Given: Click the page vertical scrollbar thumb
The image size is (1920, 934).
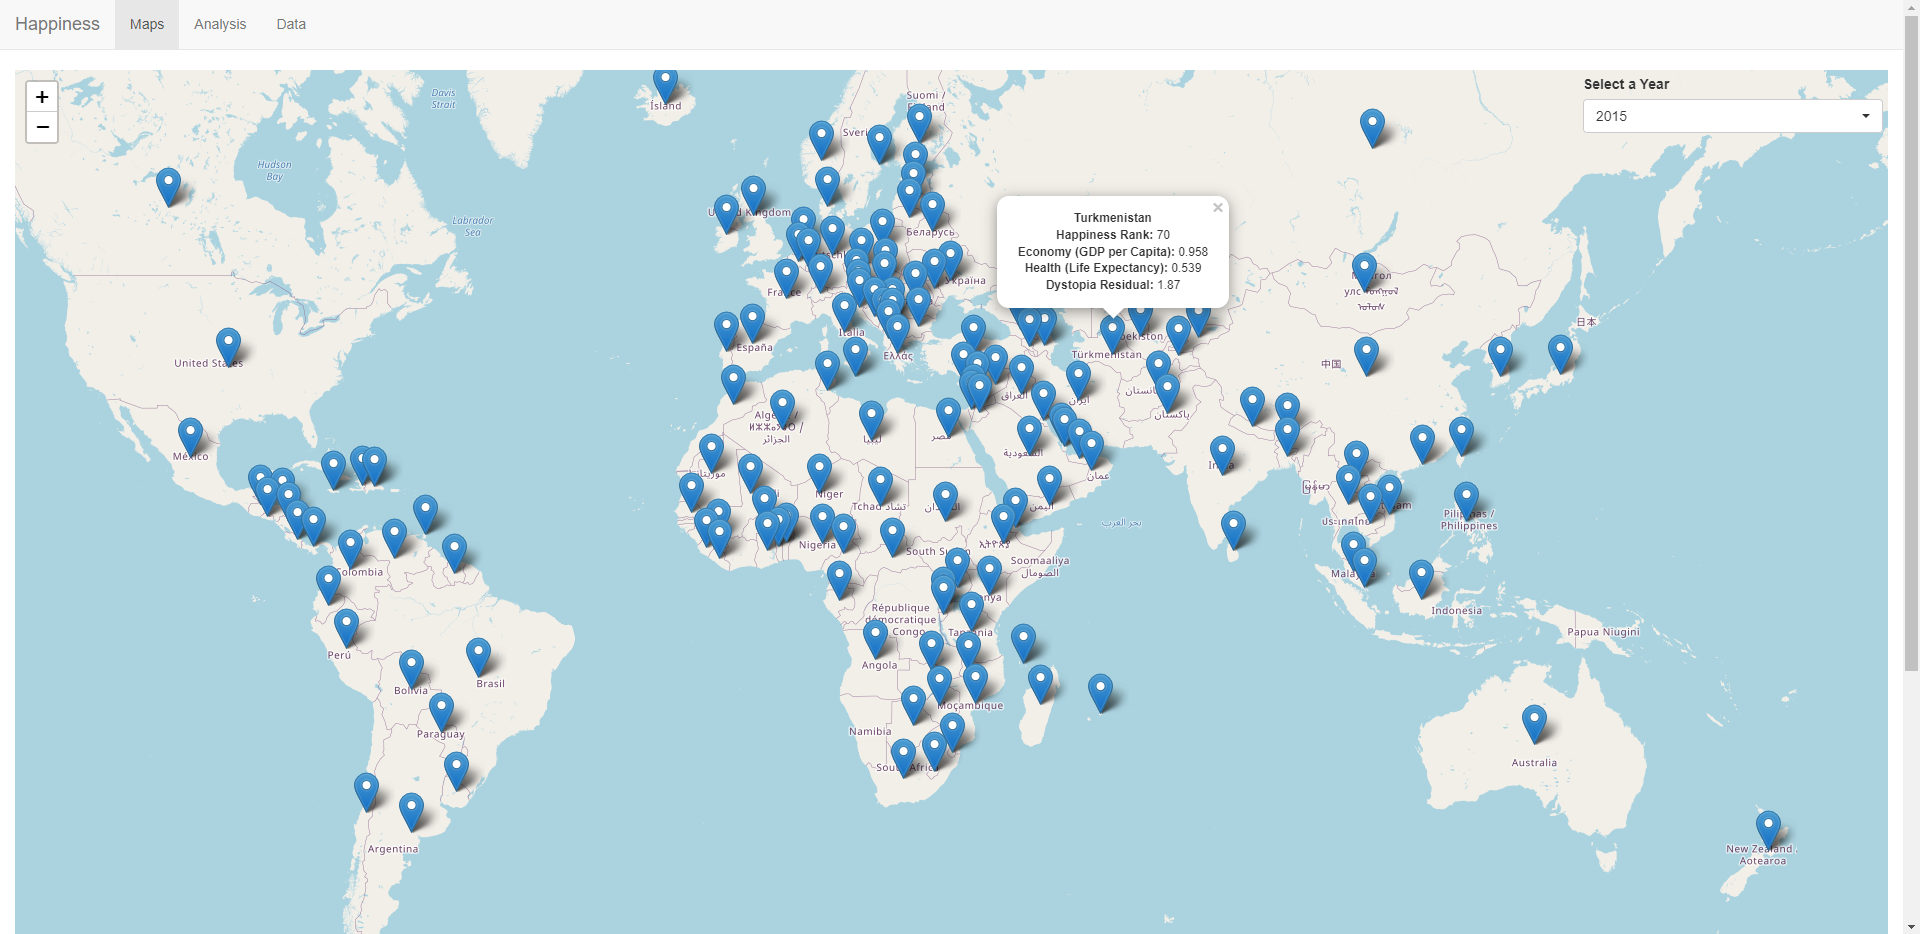Looking at the screenshot, I should tap(1911, 340).
